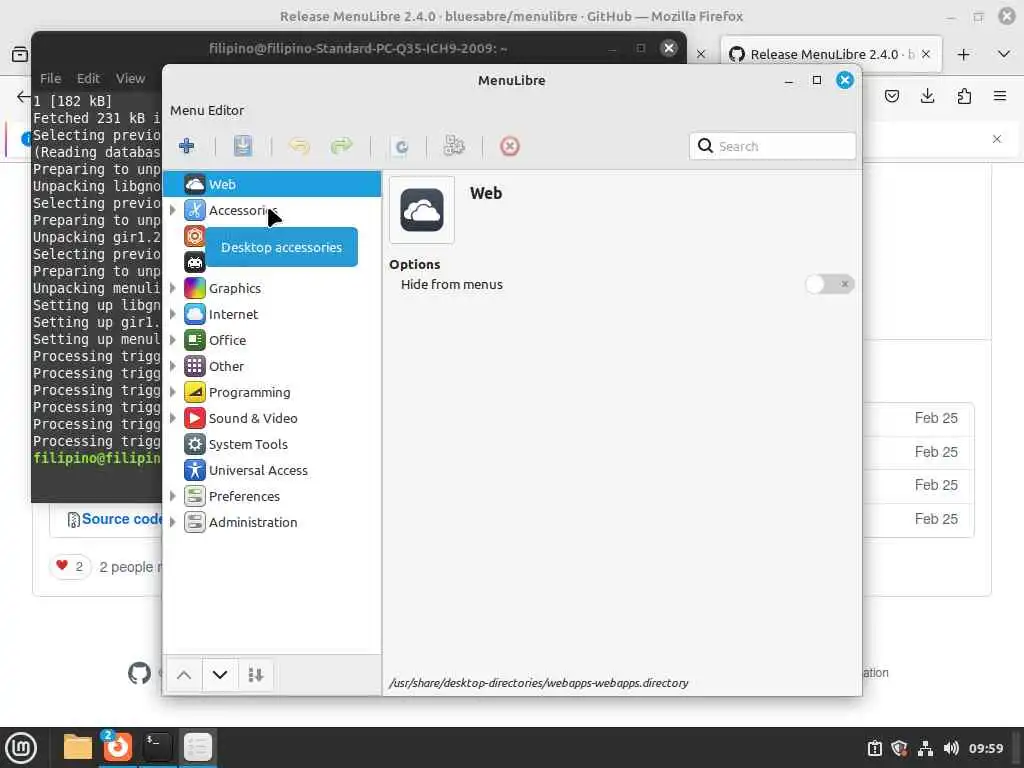Select the Internet cloud icon

pos(195,314)
